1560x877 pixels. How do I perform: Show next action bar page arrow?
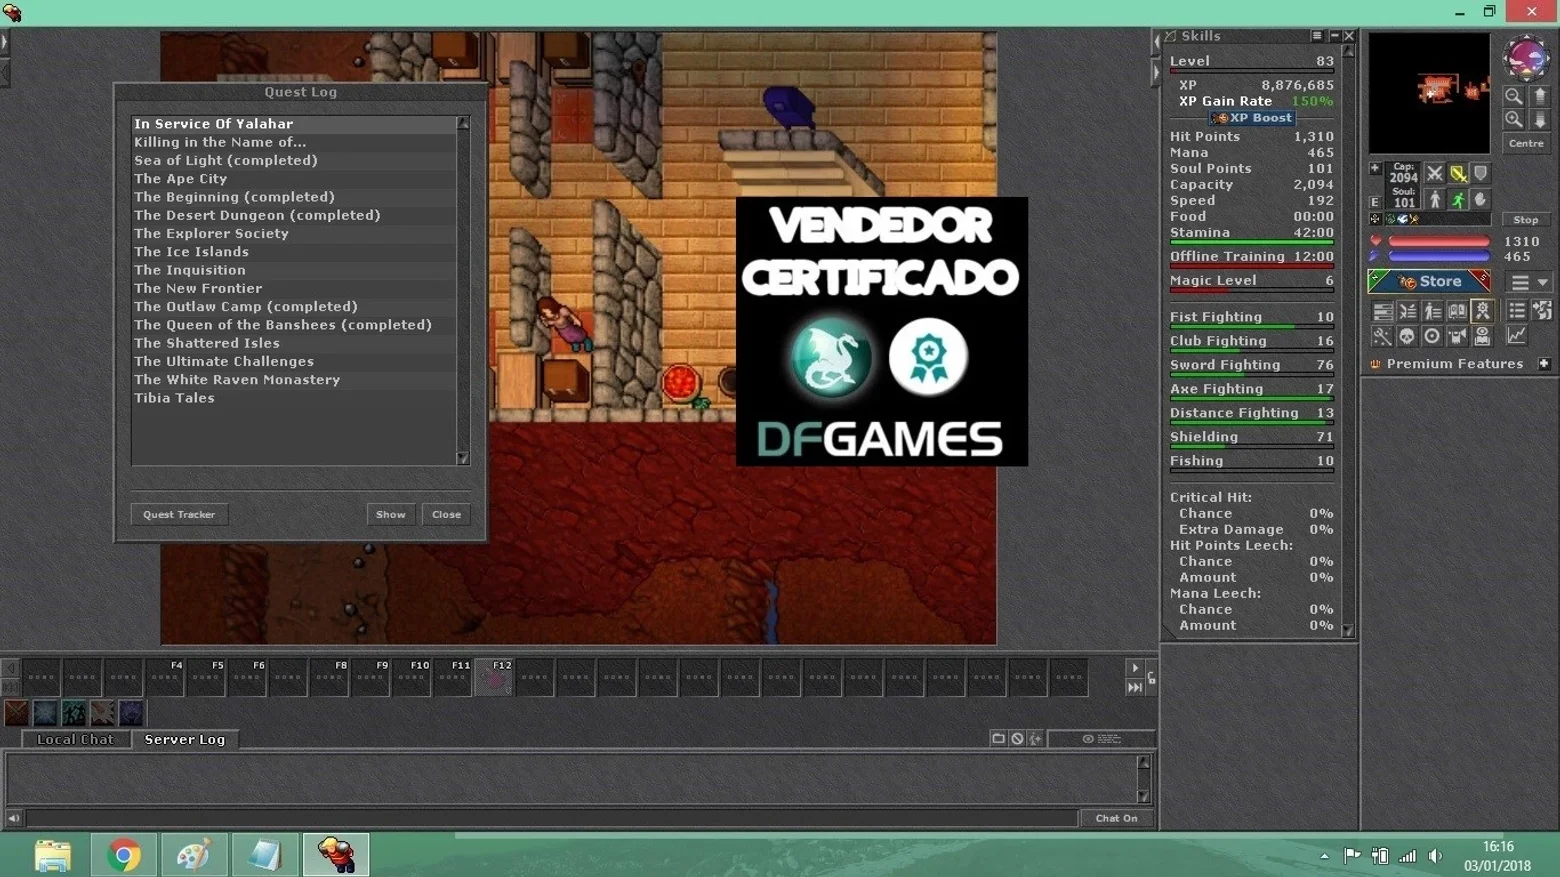[x=1134, y=667]
